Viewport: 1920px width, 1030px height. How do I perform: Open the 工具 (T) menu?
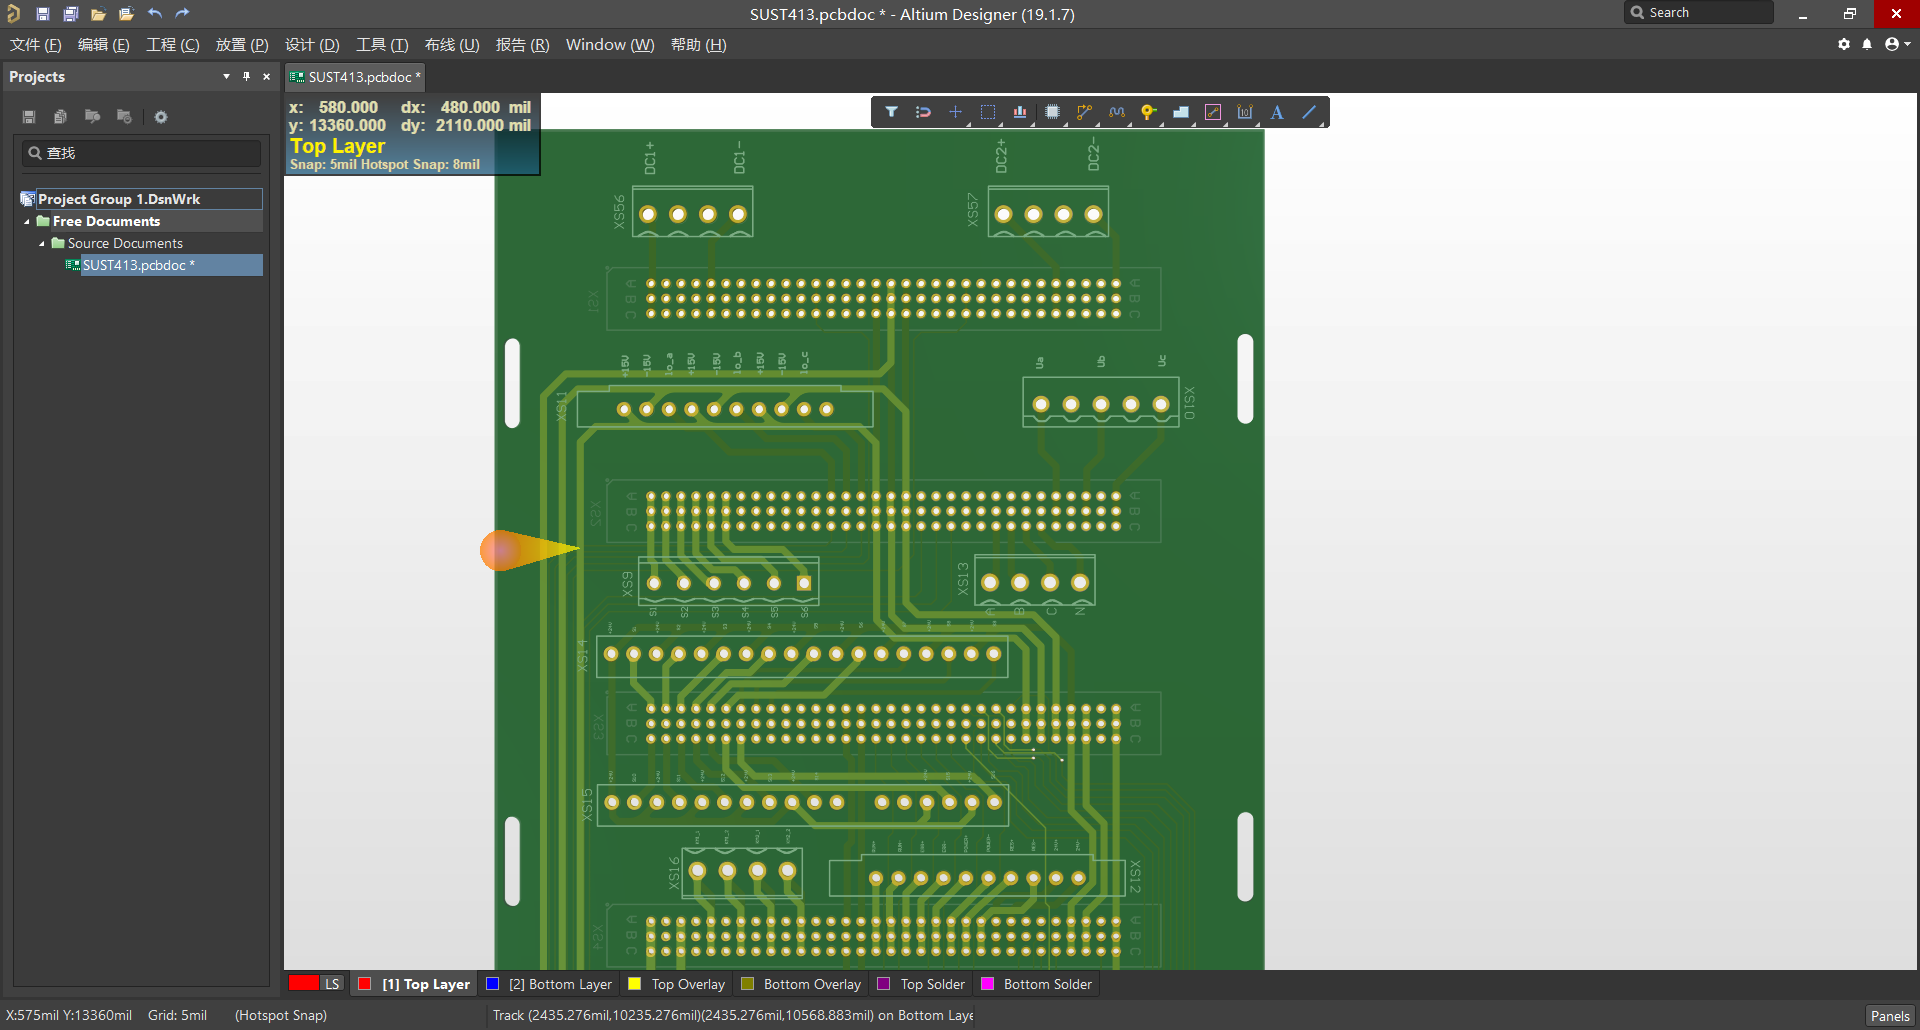(382, 45)
